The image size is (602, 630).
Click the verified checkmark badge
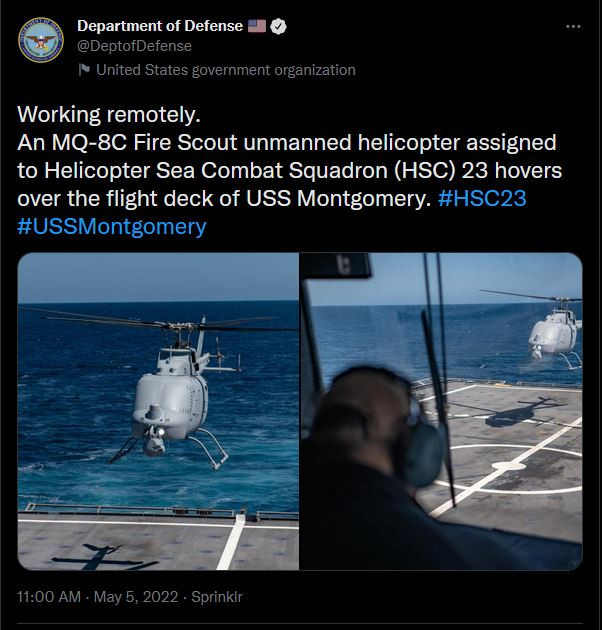point(278,27)
